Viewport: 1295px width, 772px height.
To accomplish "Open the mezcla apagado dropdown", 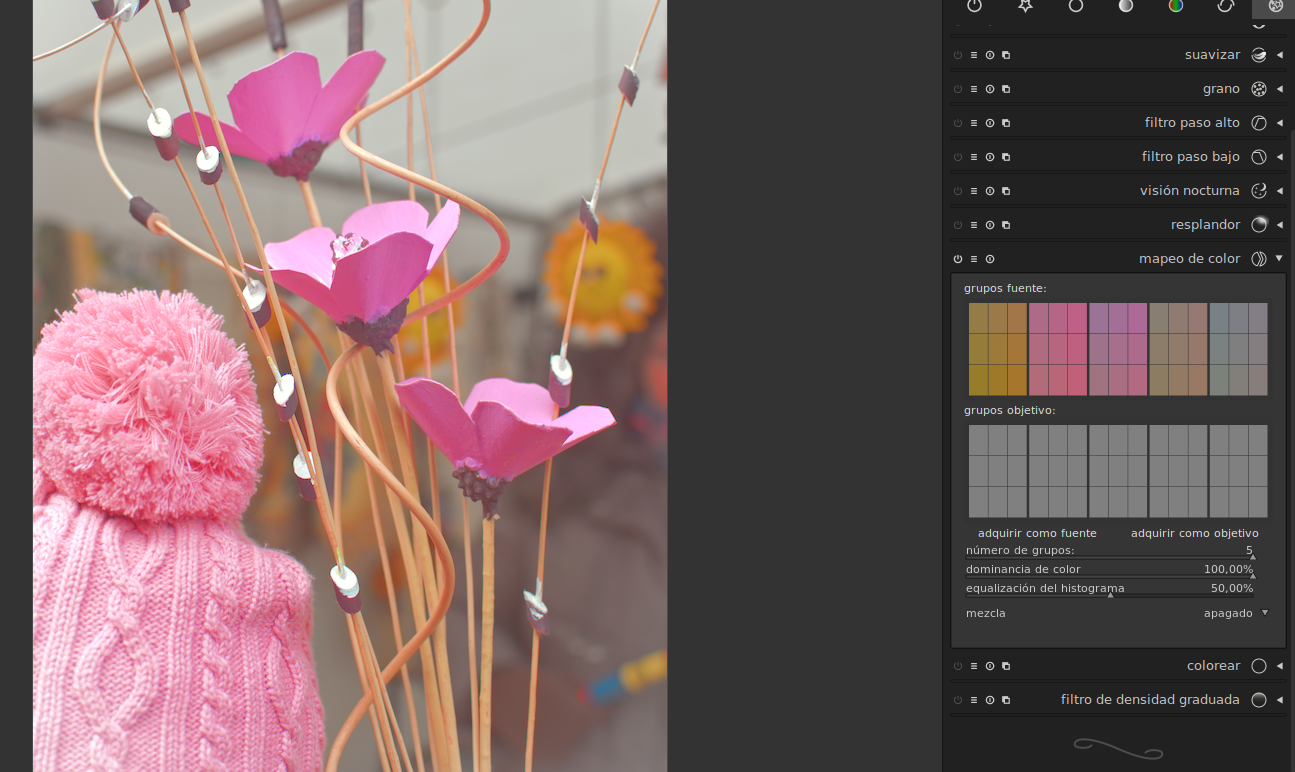I will pyautogui.click(x=1118, y=613).
